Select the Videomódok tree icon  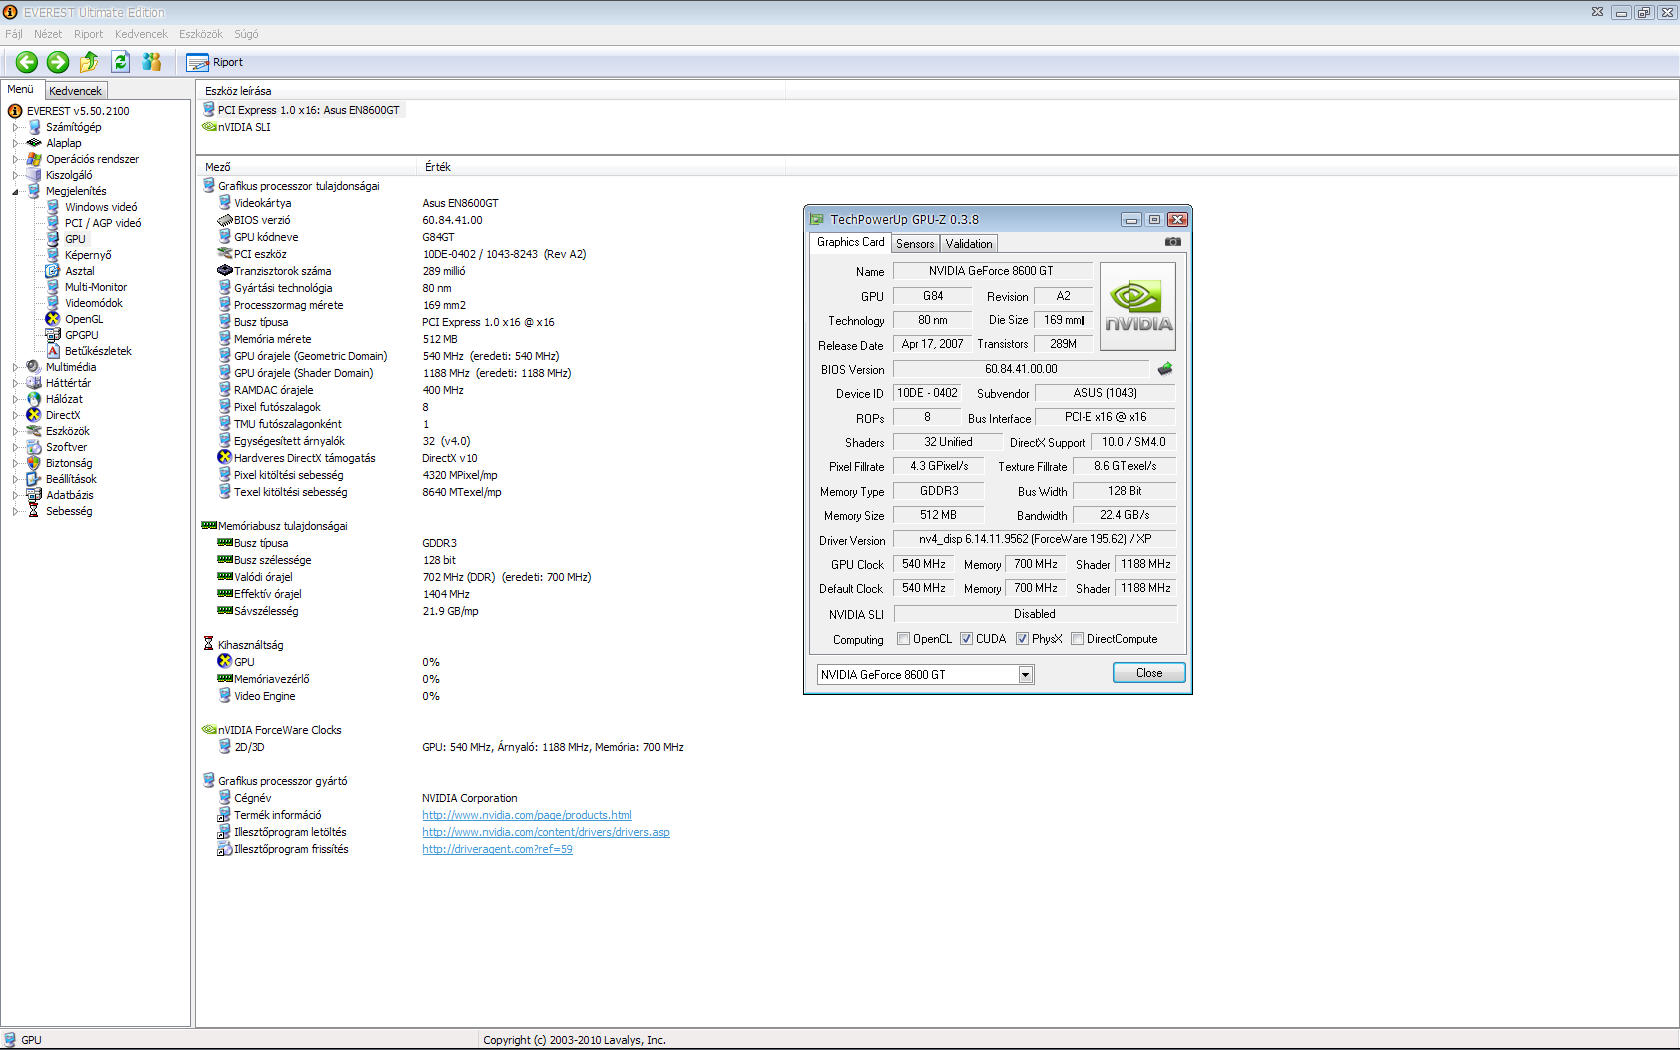(53, 303)
